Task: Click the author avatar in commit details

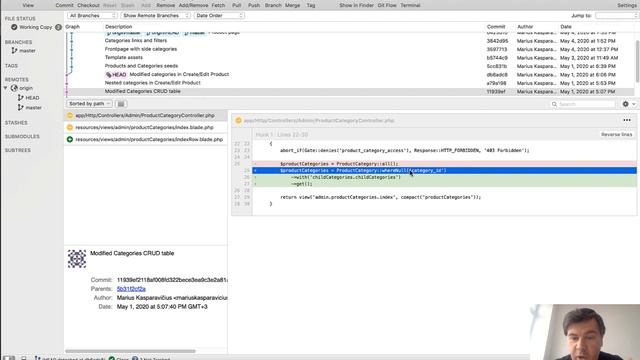Action: [x=77, y=259]
